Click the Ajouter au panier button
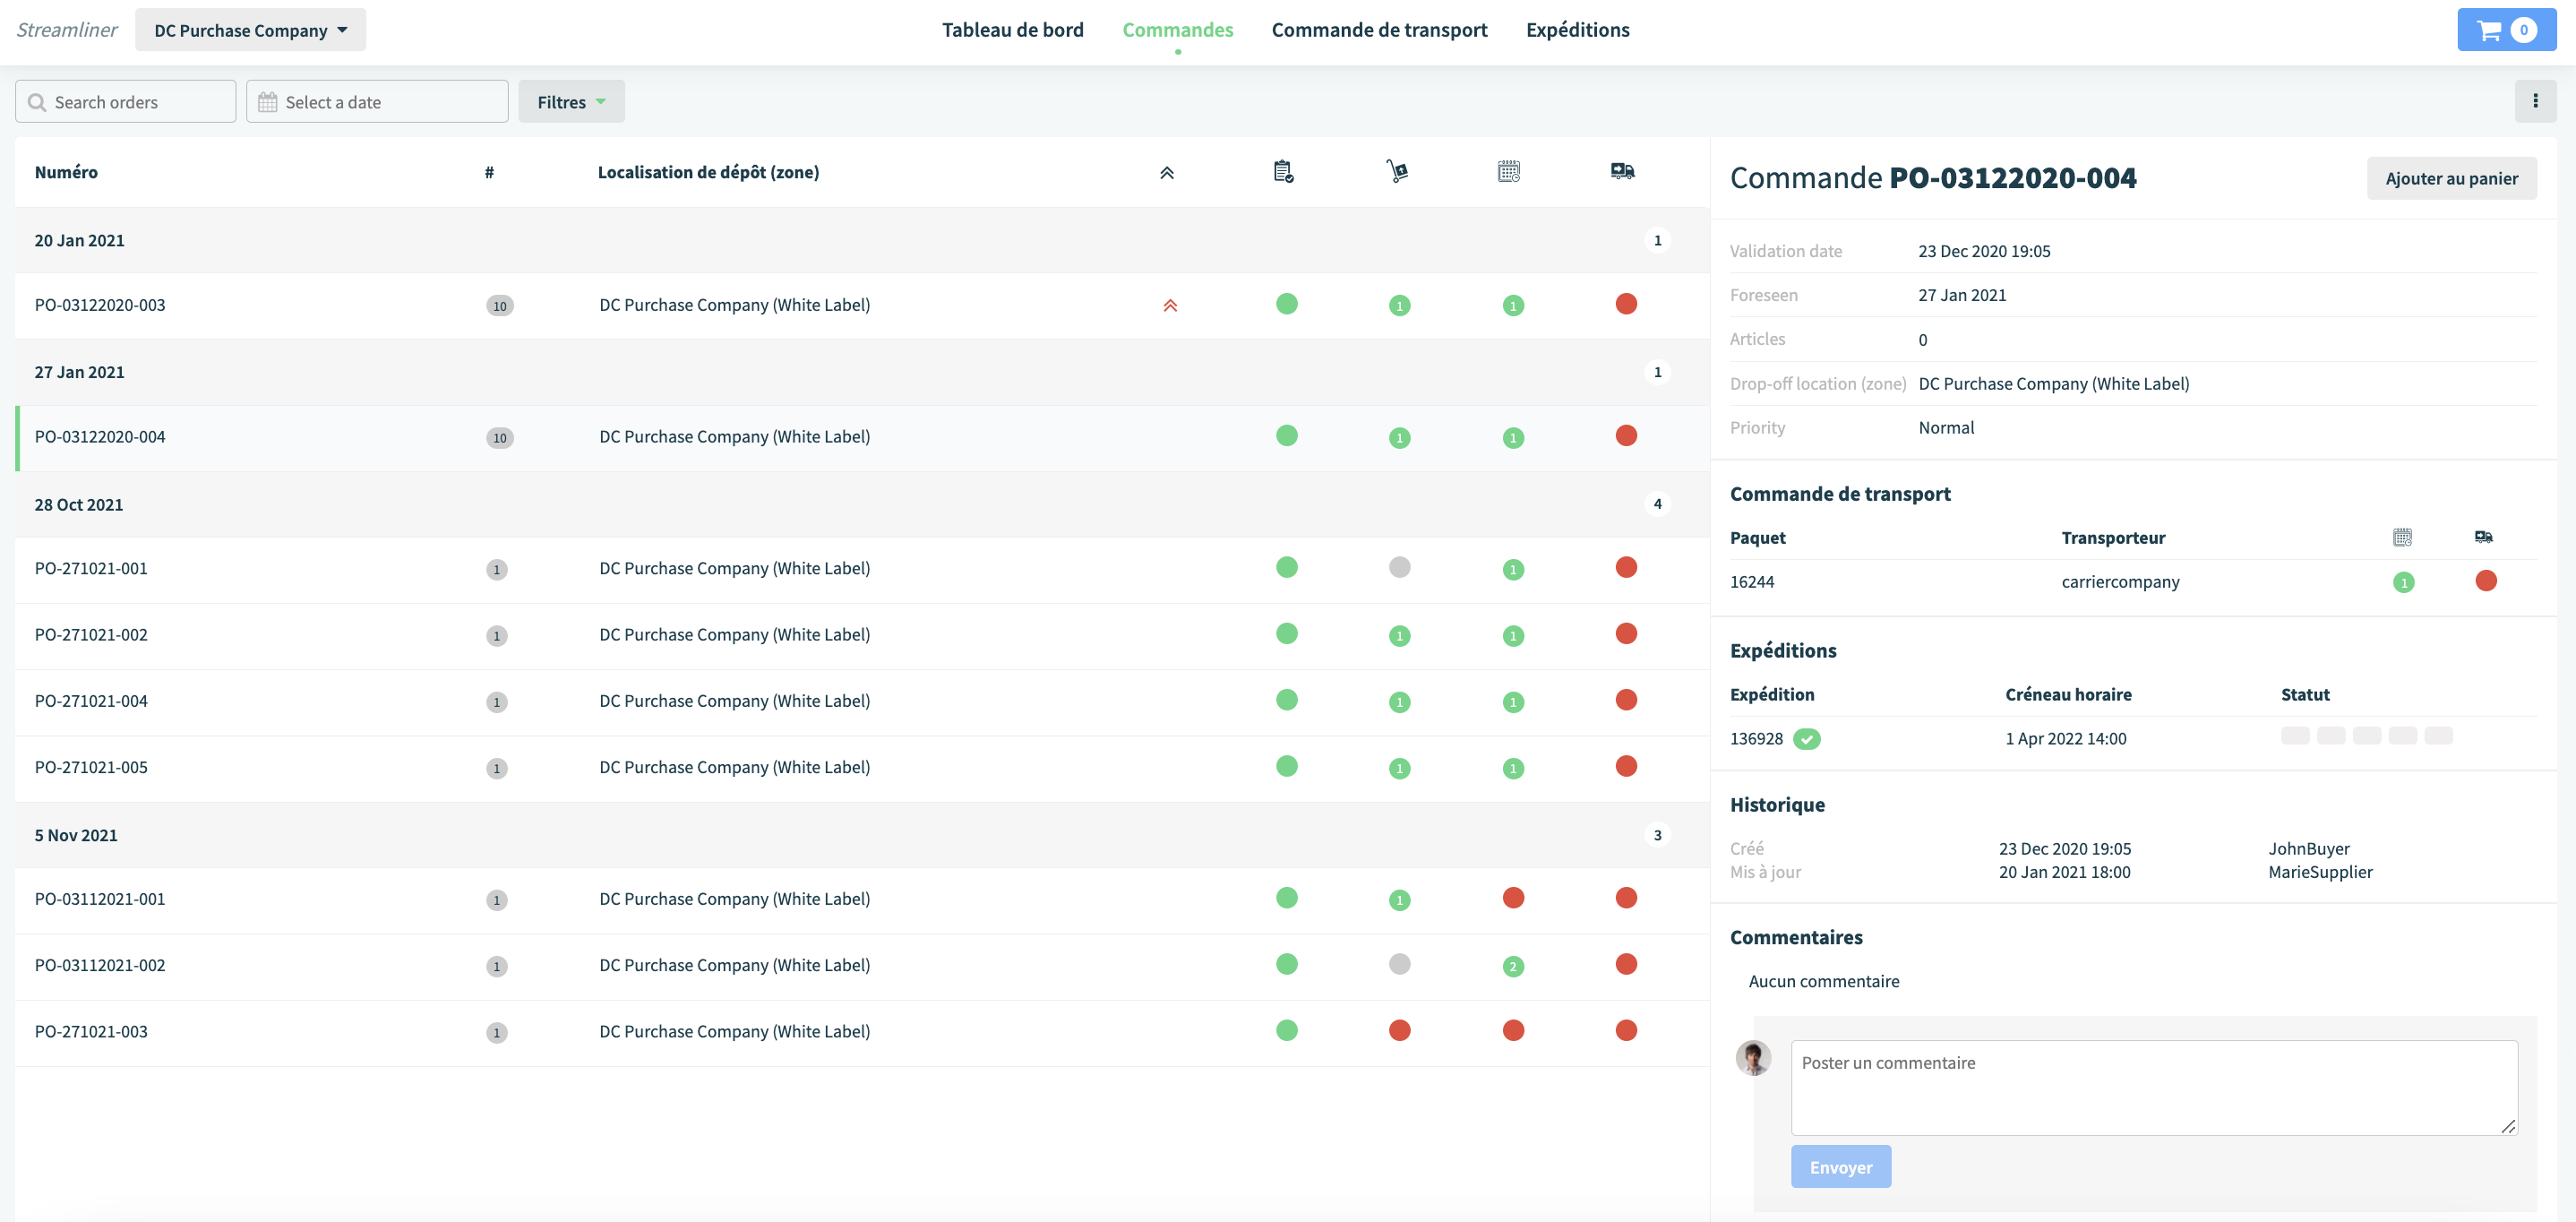 pyautogui.click(x=2451, y=178)
